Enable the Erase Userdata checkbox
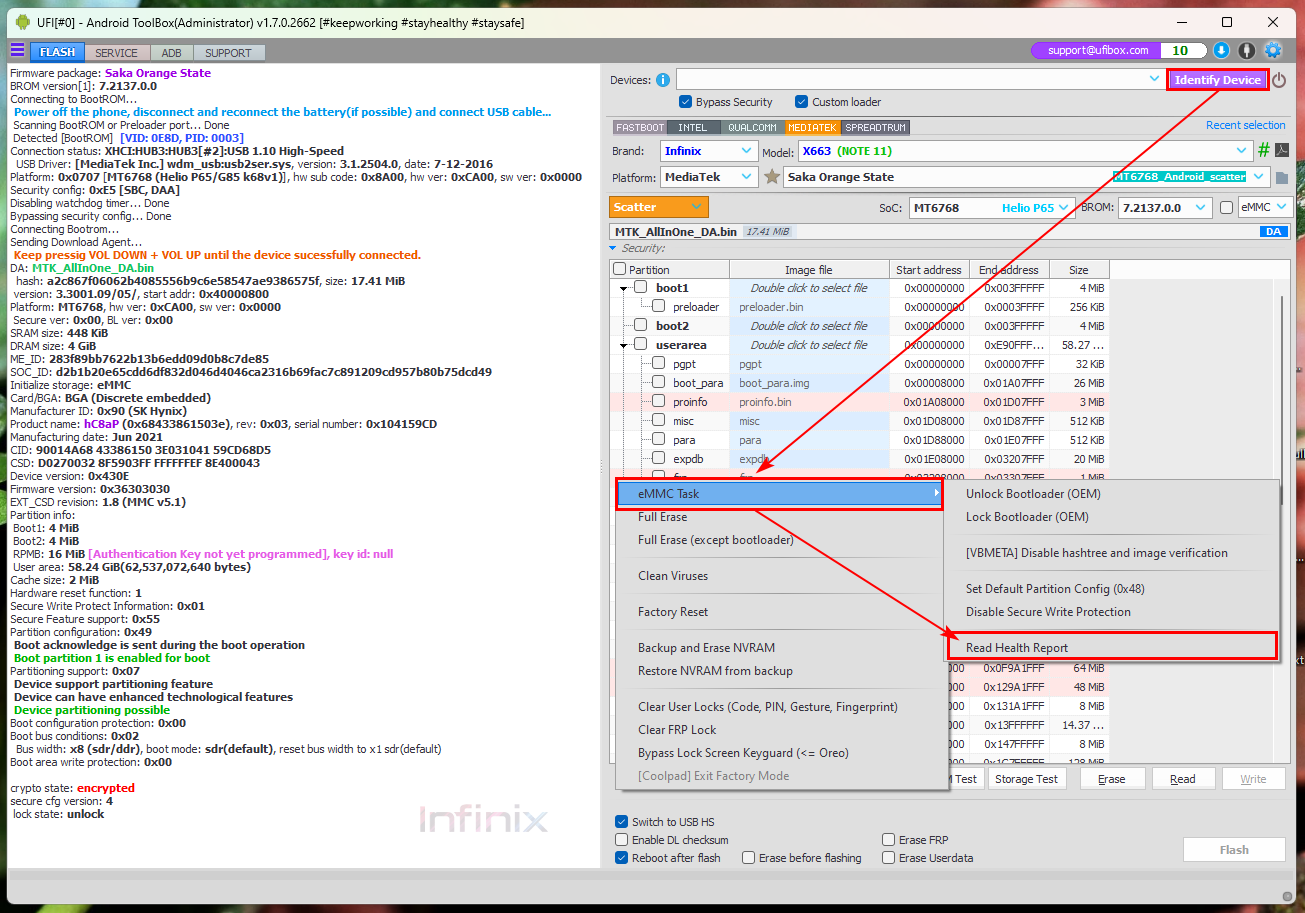The height and width of the screenshot is (913, 1305). coord(889,858)
